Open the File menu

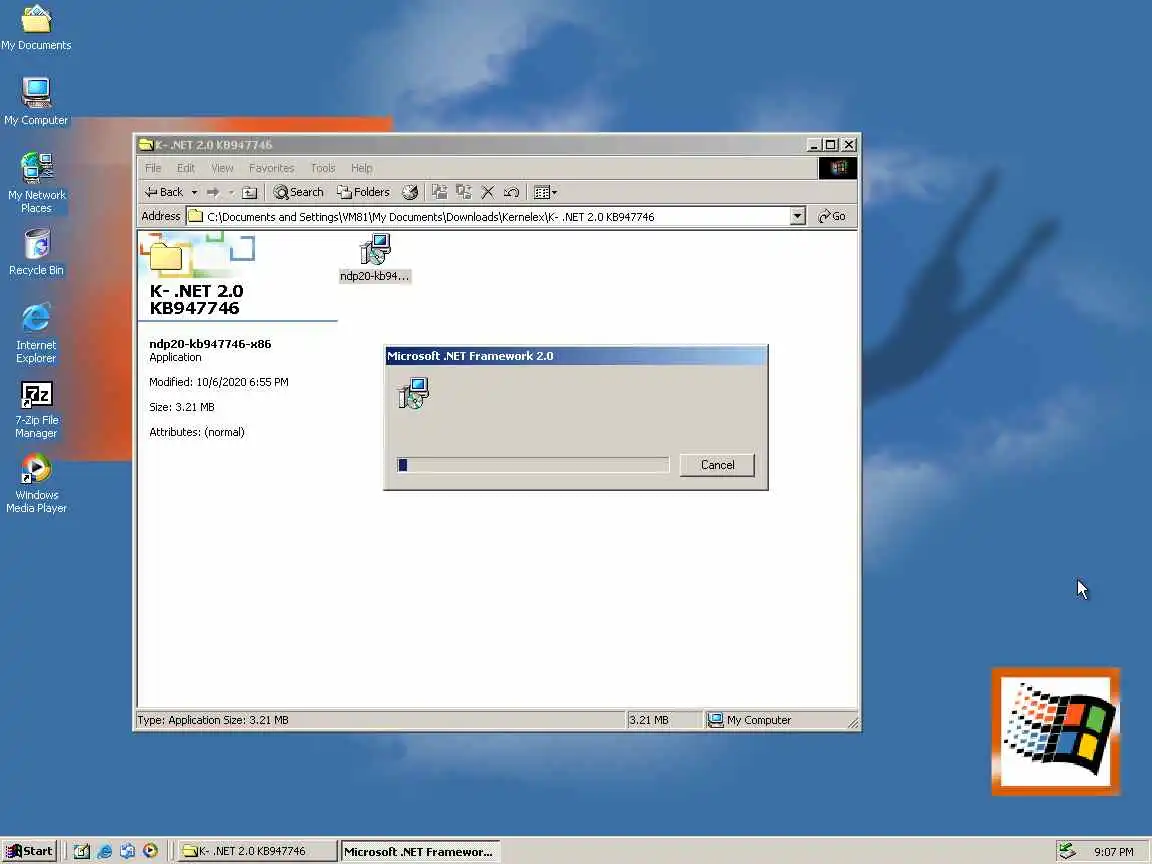(x=153, y=168)
